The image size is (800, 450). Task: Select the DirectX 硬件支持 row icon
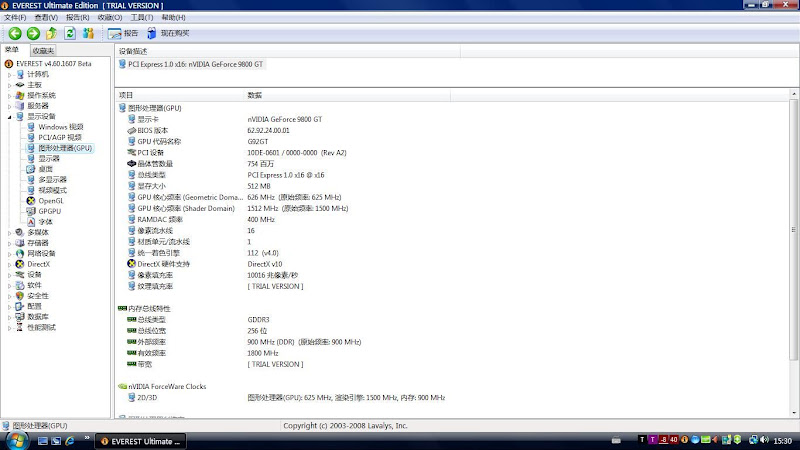tap(131, 264)
